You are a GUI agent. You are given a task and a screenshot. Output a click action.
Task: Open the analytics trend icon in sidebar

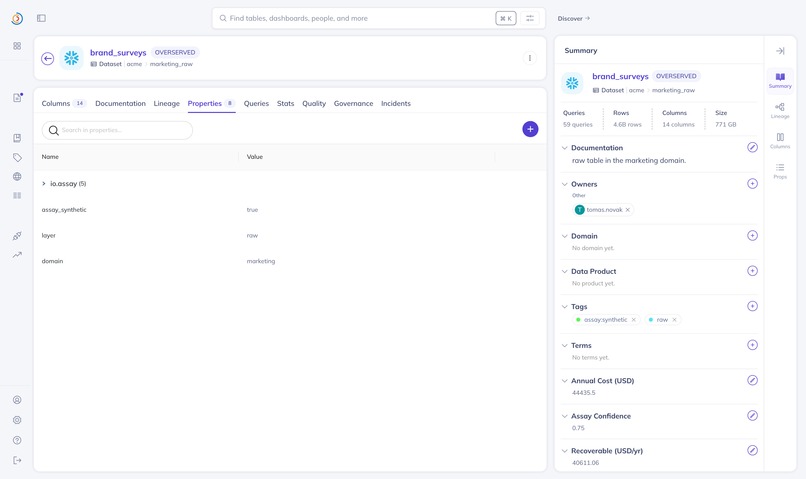[17, 254]
